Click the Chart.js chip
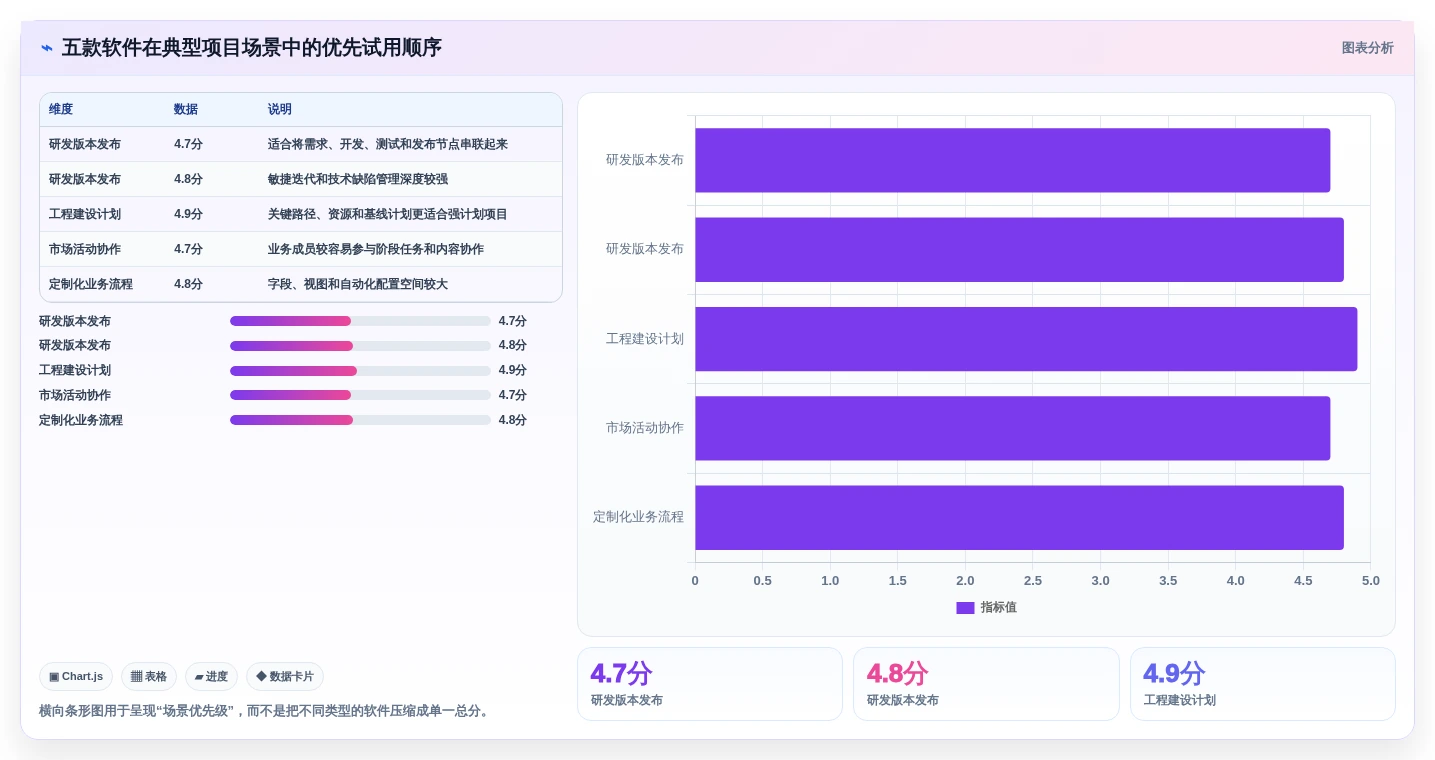 tap(76, 677)
